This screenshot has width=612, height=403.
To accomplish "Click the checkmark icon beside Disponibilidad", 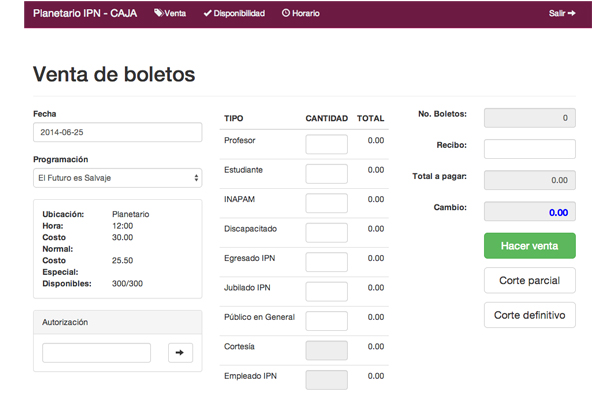I will click(207, 13).
